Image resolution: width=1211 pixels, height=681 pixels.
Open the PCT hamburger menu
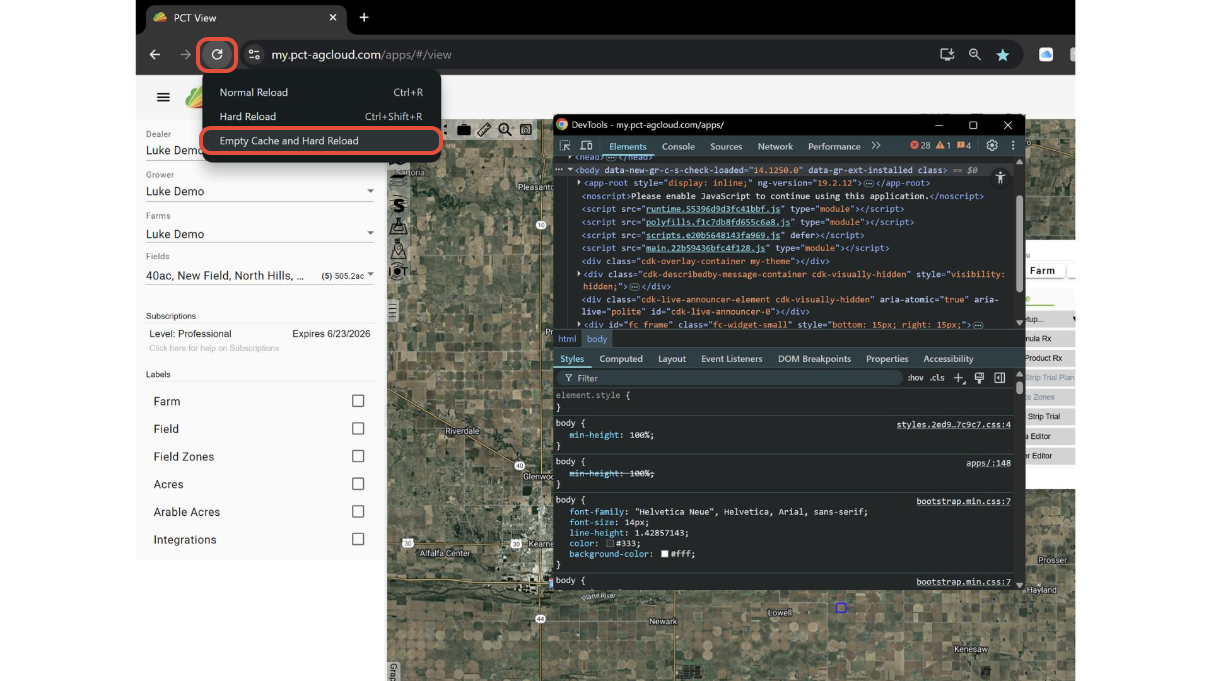point(163,97)
